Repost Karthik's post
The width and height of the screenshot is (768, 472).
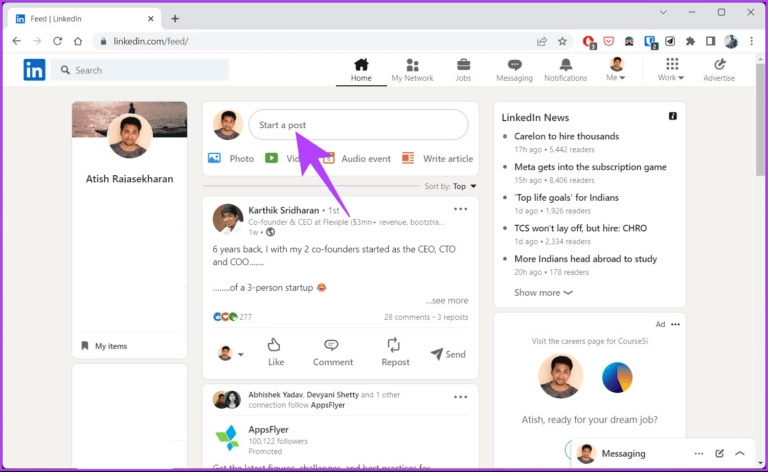click(x=395, y=352)
